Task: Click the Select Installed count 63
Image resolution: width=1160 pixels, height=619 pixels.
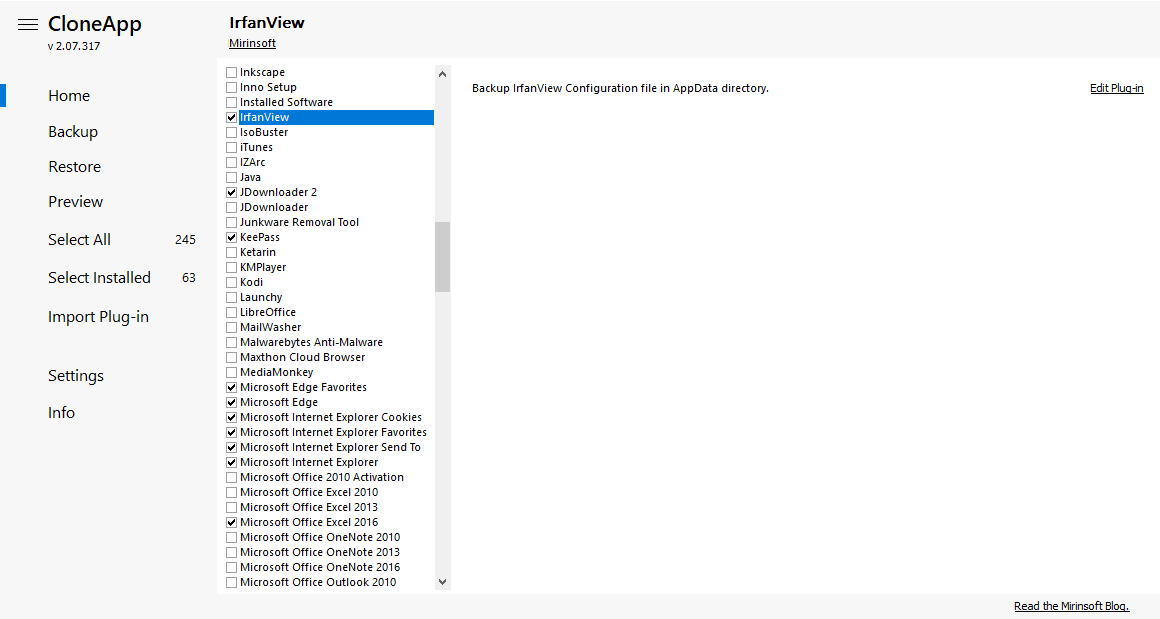Action: (189, 278)
